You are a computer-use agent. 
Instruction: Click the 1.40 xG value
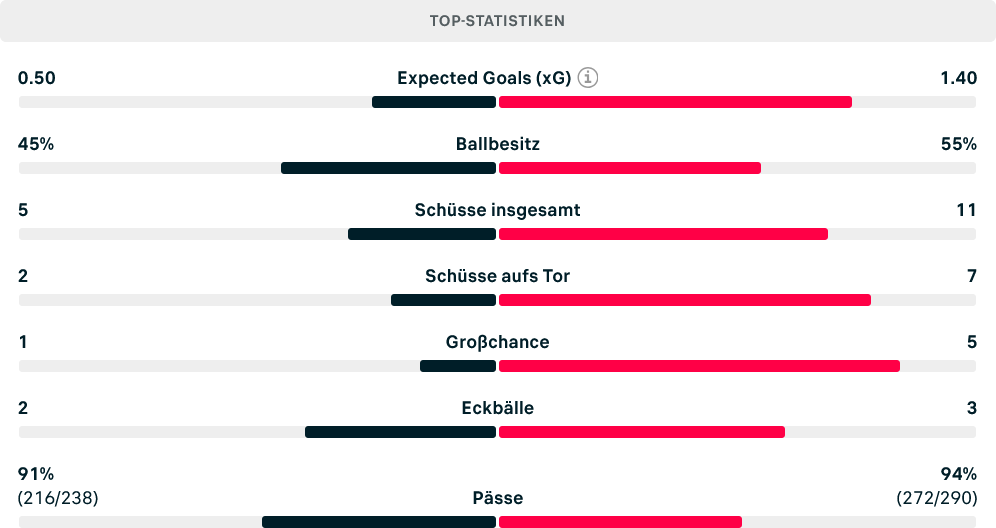click(959, 78)
